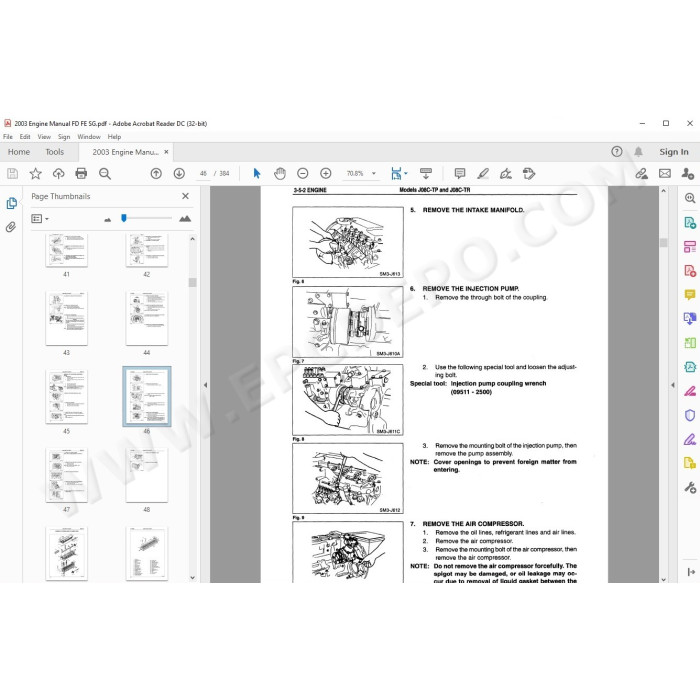Zoom in using the plus circle
This screenshot has height=700, width=700.
(326, 173)
